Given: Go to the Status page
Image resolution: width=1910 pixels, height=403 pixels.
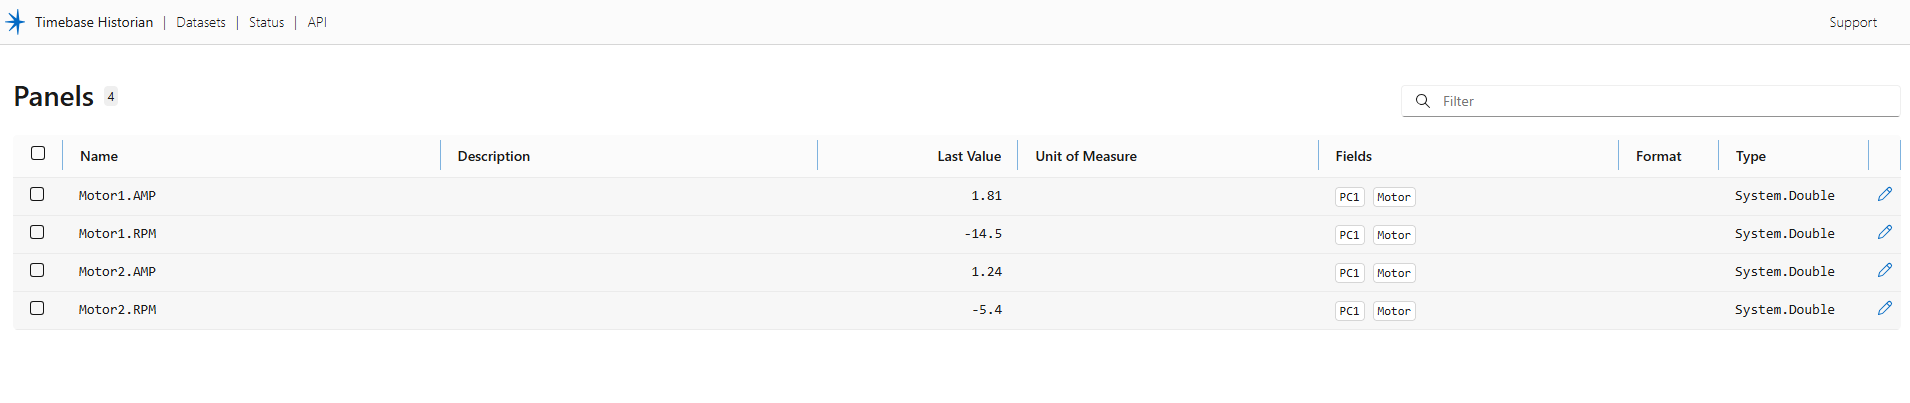Looking at the screenshot, I should point(266,22).
